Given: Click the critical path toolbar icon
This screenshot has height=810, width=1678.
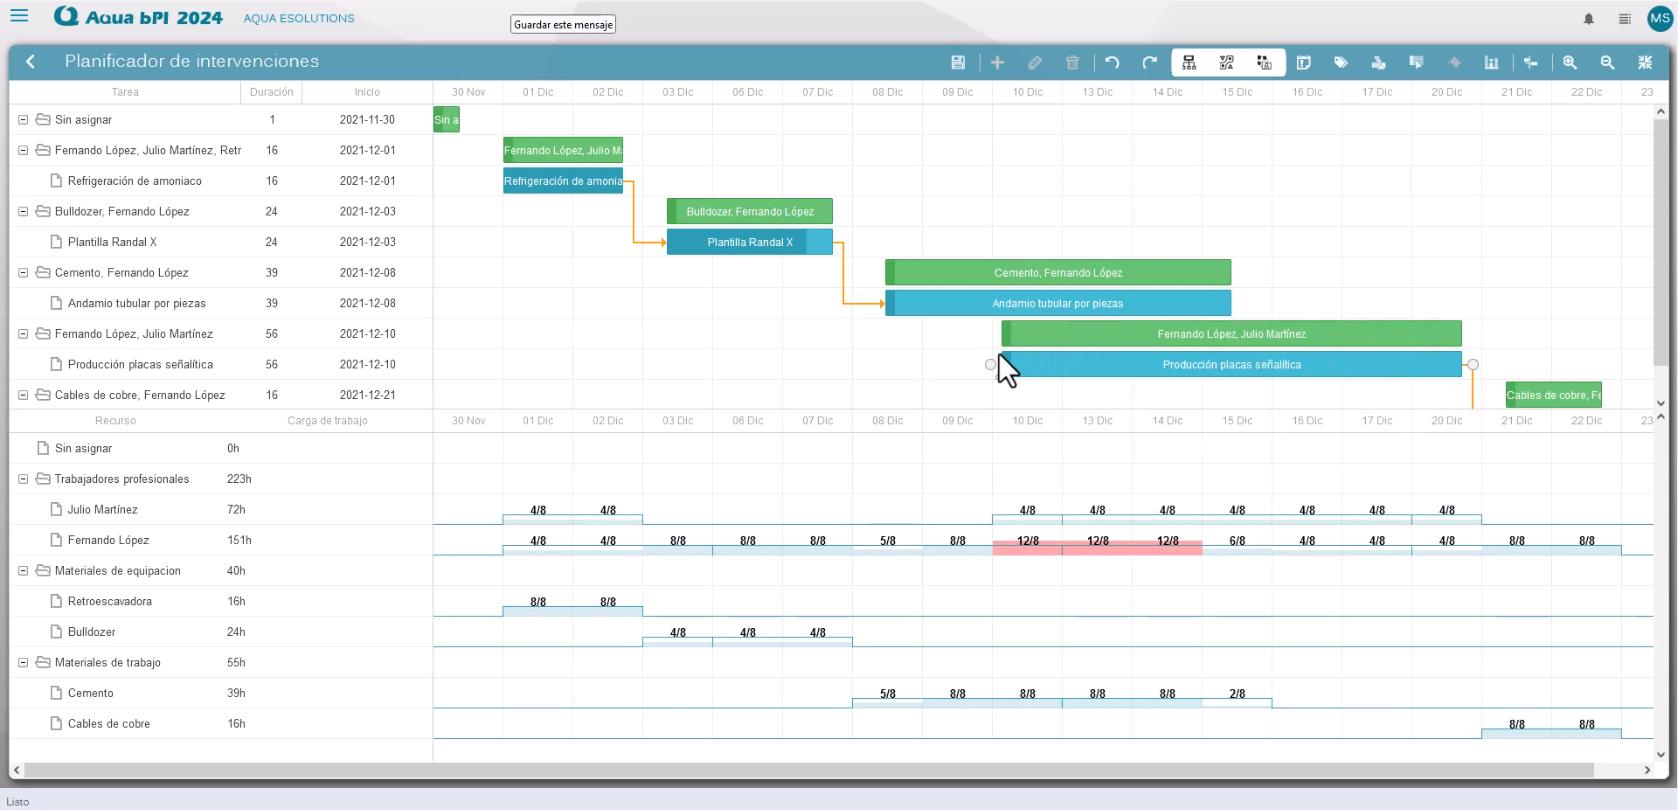Looking at the screenshot, I should click(x=1531, y=62).
